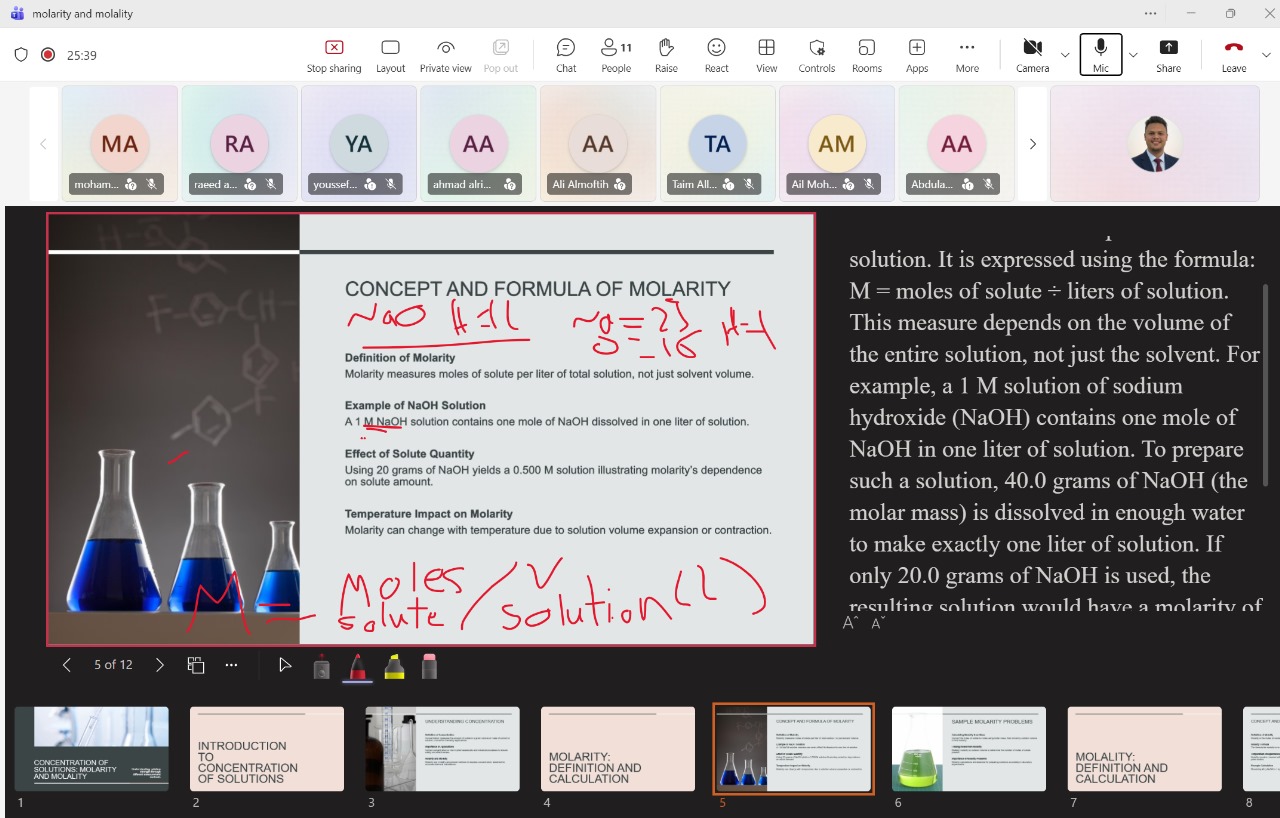Expand the Leave options arrow

[1266, 55]
